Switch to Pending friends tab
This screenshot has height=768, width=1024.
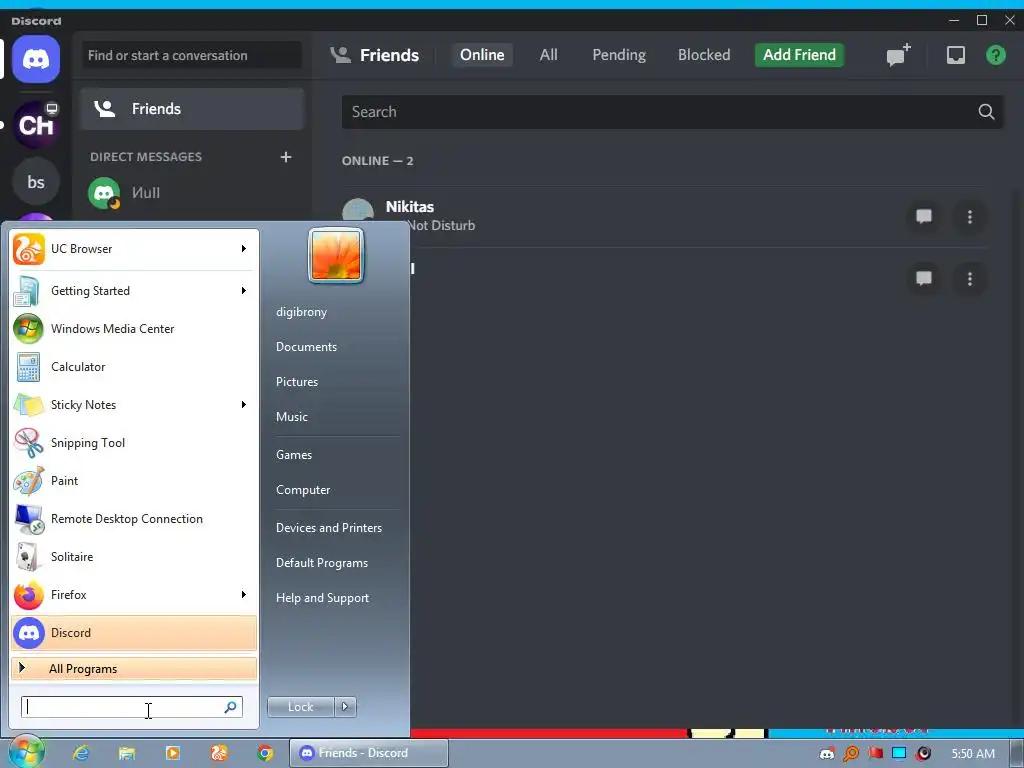[619, 55]
